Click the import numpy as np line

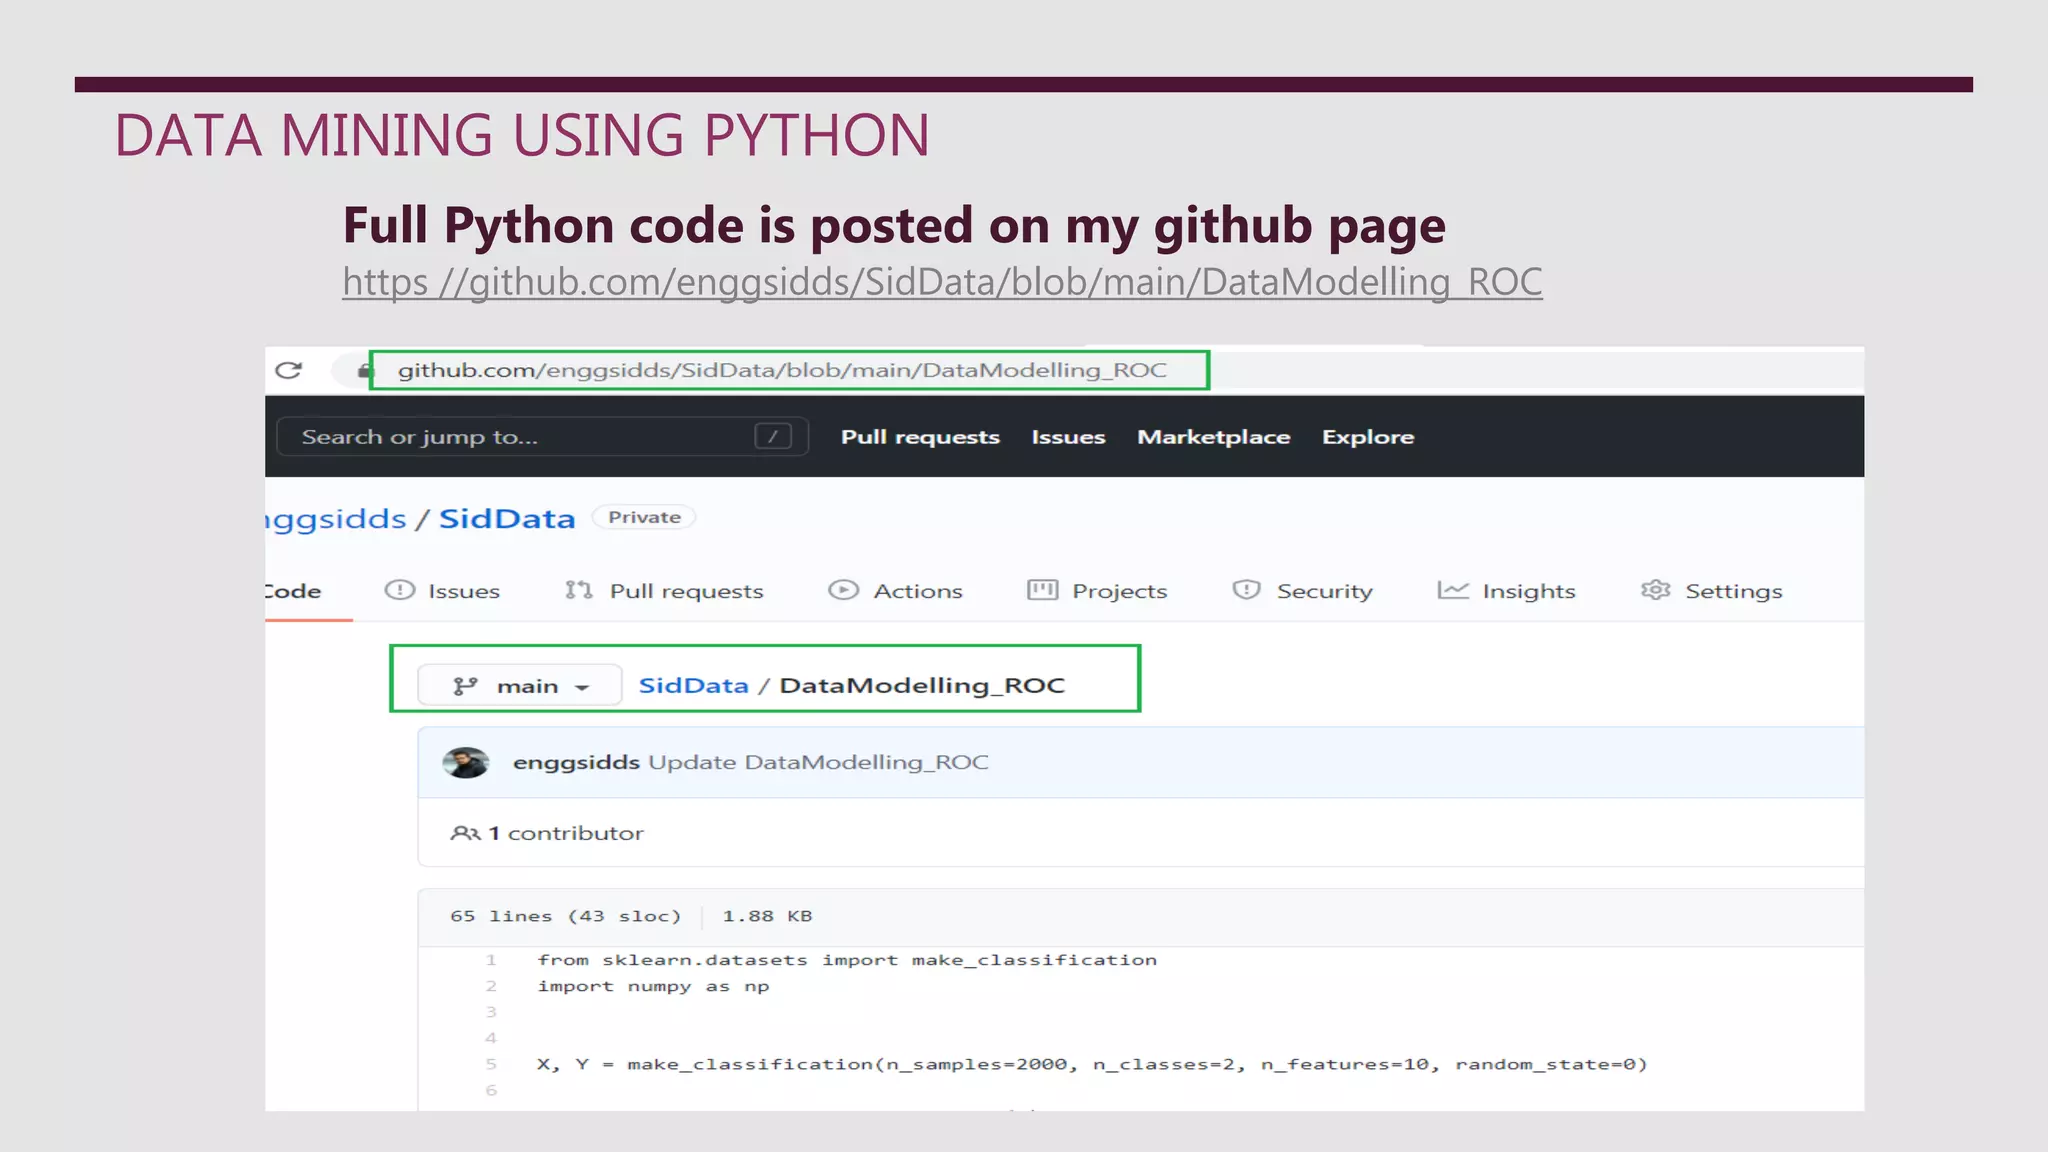(x=653, y=986)
